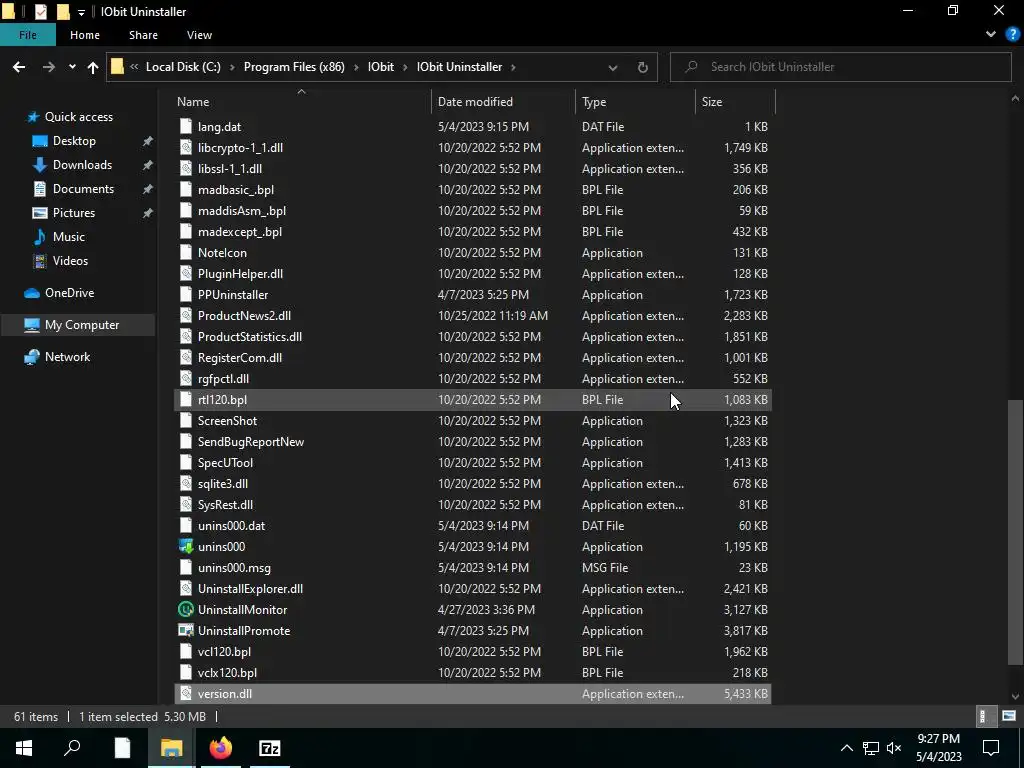Click the Music note icon in sidebar
The image size is (1024, 768).
pos(40,236)
